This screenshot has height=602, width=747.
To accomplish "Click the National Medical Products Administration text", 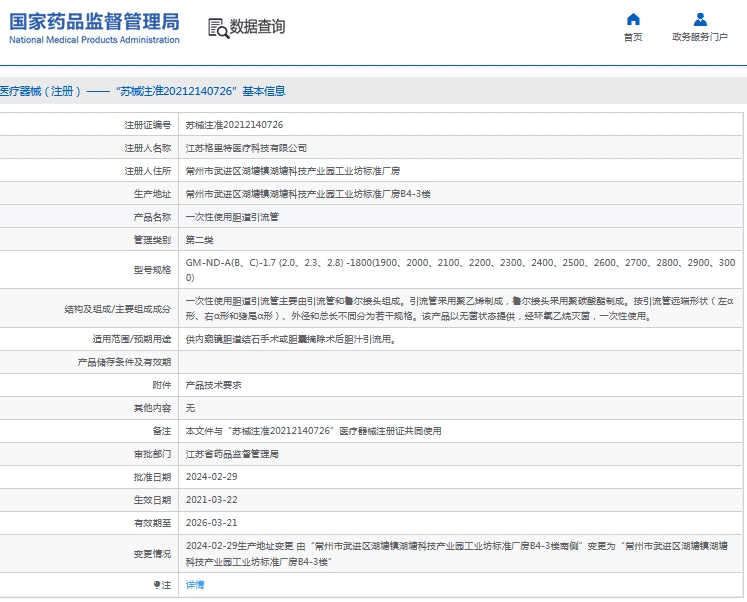I will click(x=94, y=40).
